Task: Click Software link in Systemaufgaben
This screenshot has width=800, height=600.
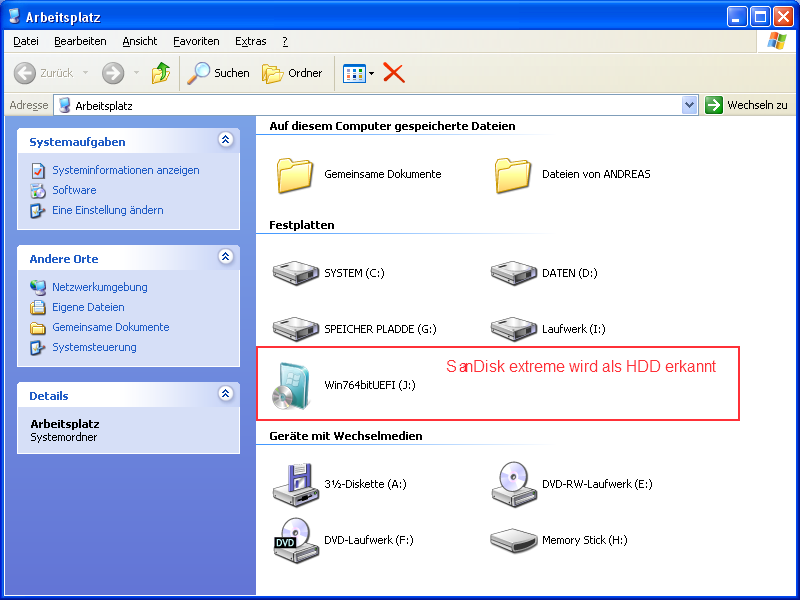Action: pos(74,190)
